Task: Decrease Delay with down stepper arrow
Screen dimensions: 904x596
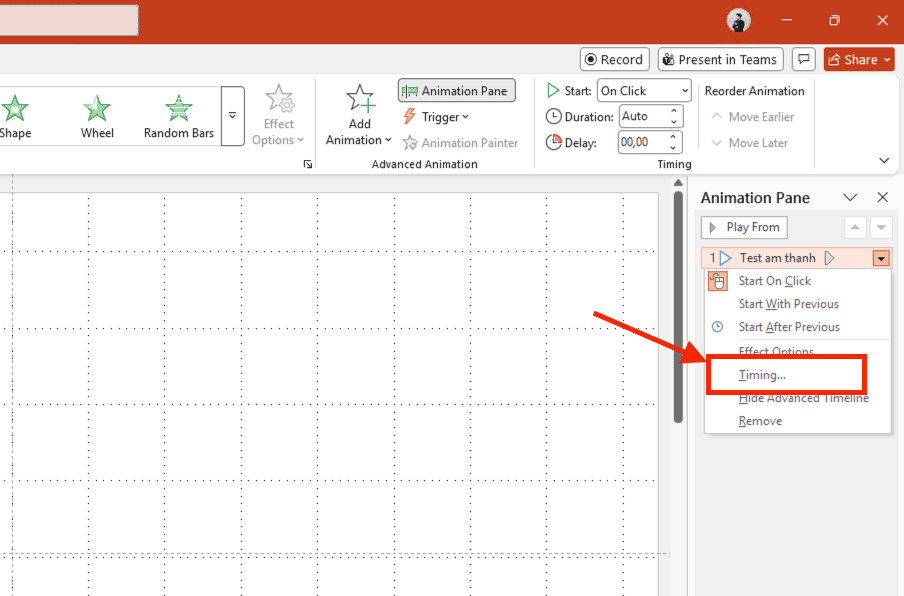Action: pyautogui.click(x=673, y=148)
